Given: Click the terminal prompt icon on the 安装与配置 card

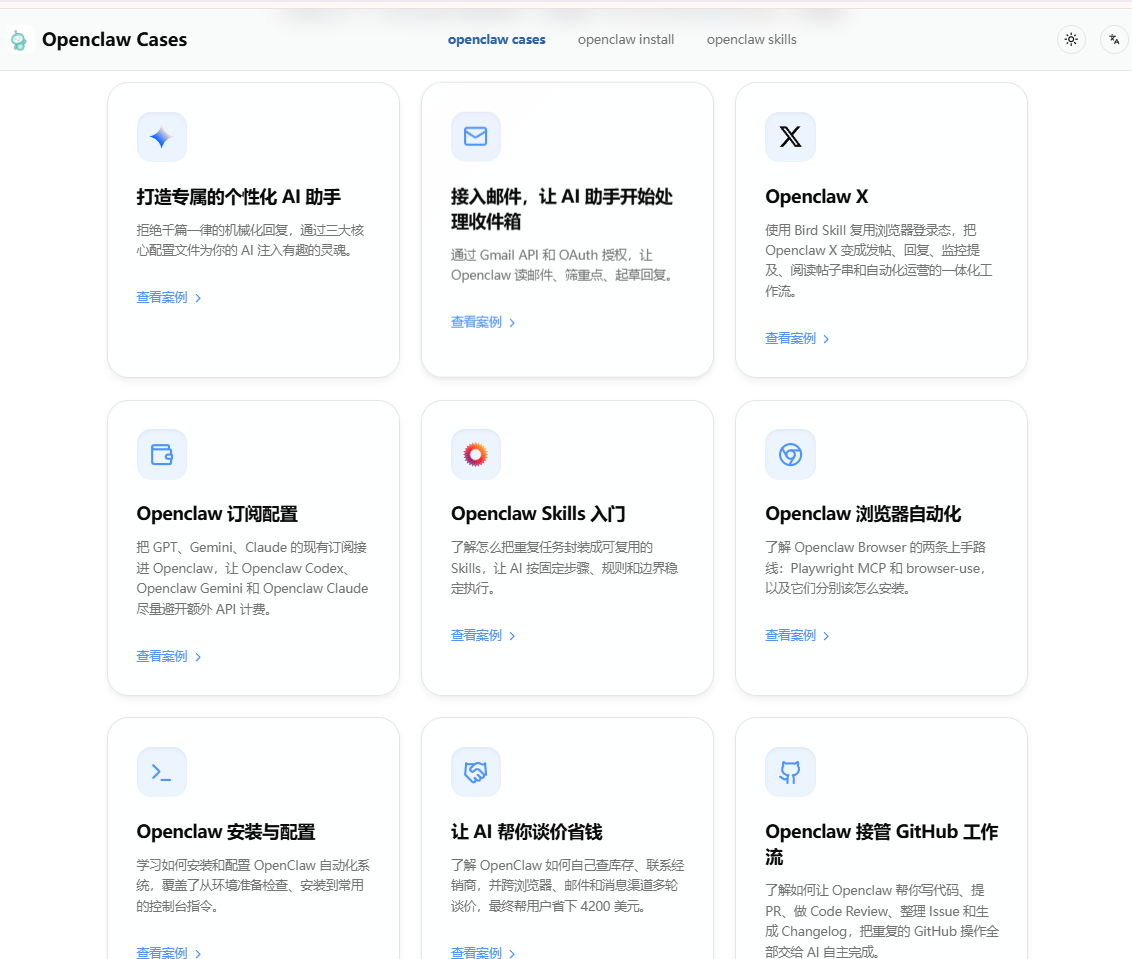Looking at the screenshot, I should (x=162, y=772).
